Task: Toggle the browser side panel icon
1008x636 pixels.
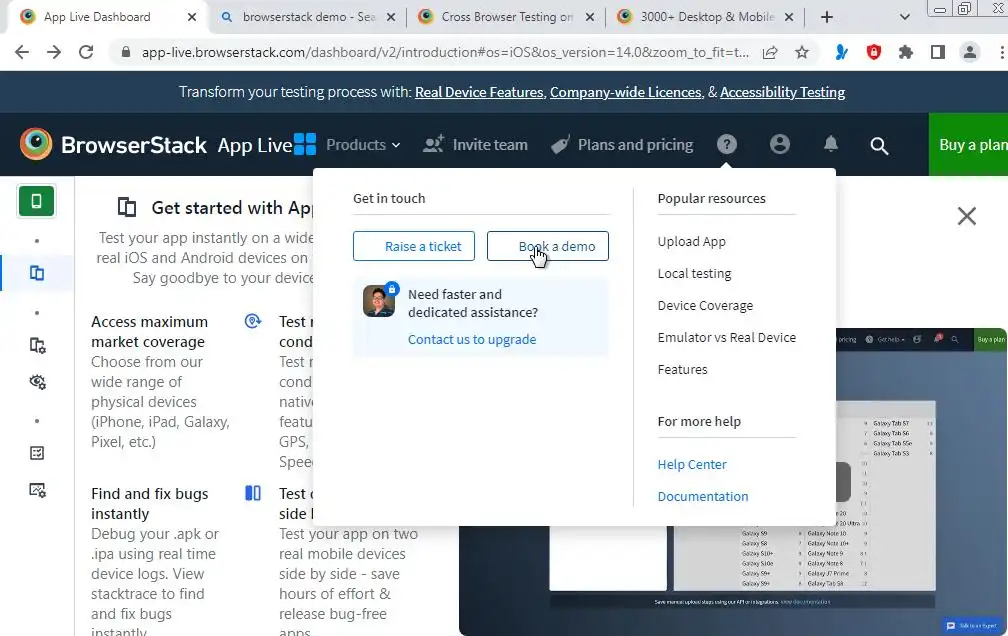Action: pyautogui.click(x=938, y=52)
